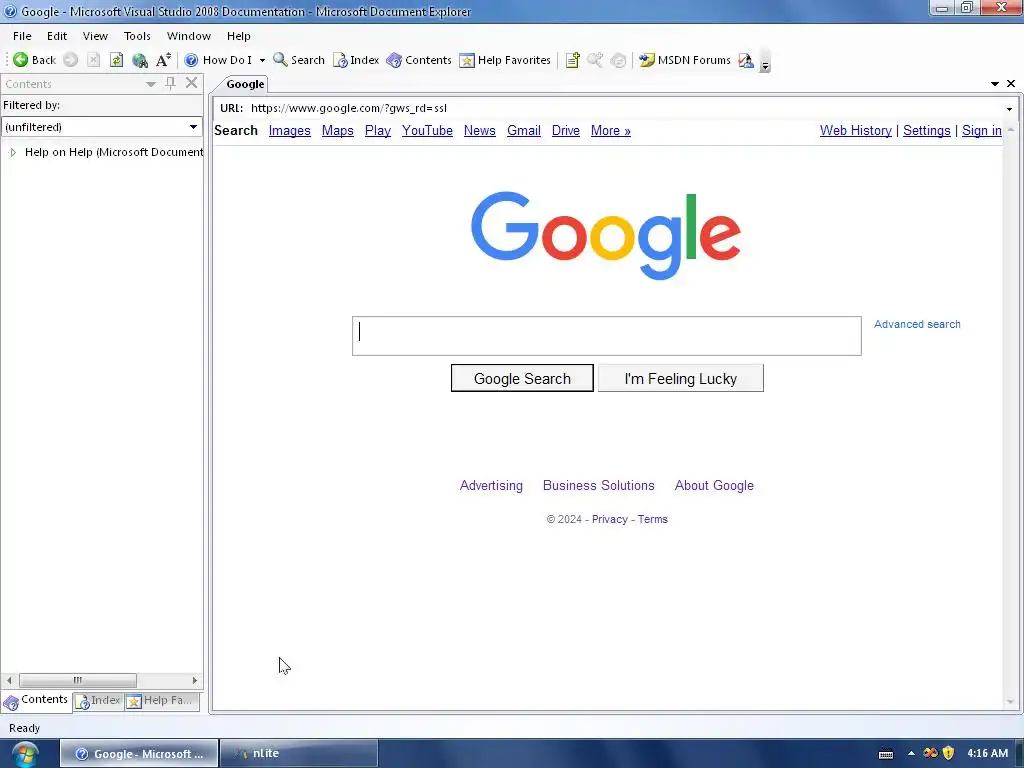Open the Contents toolbar item
1024x768 pixels.
tap(419, 60)
